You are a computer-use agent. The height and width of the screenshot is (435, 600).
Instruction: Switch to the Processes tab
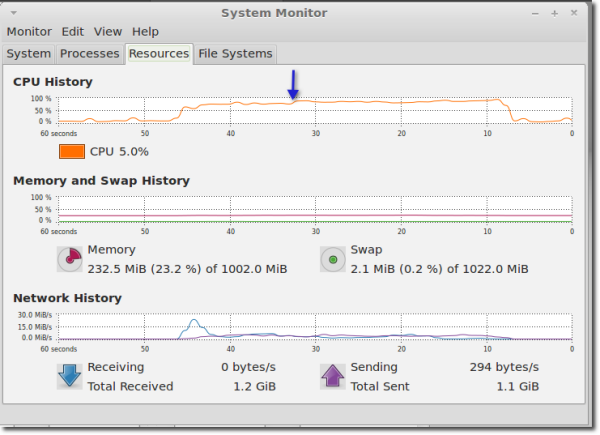coord(90,54)
